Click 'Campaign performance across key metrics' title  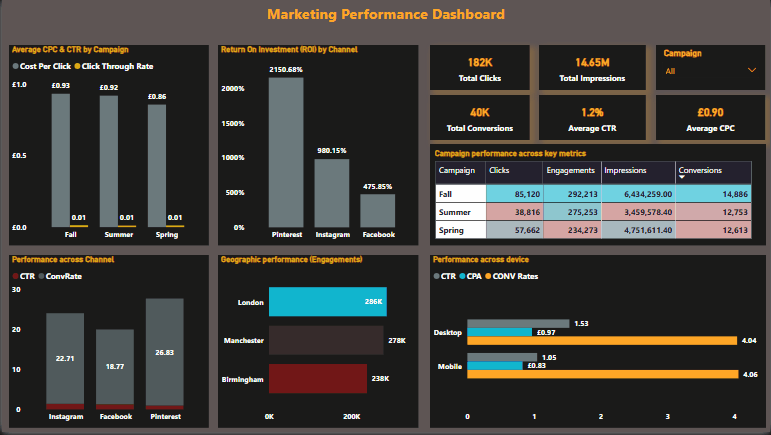[x=510, y=153]
